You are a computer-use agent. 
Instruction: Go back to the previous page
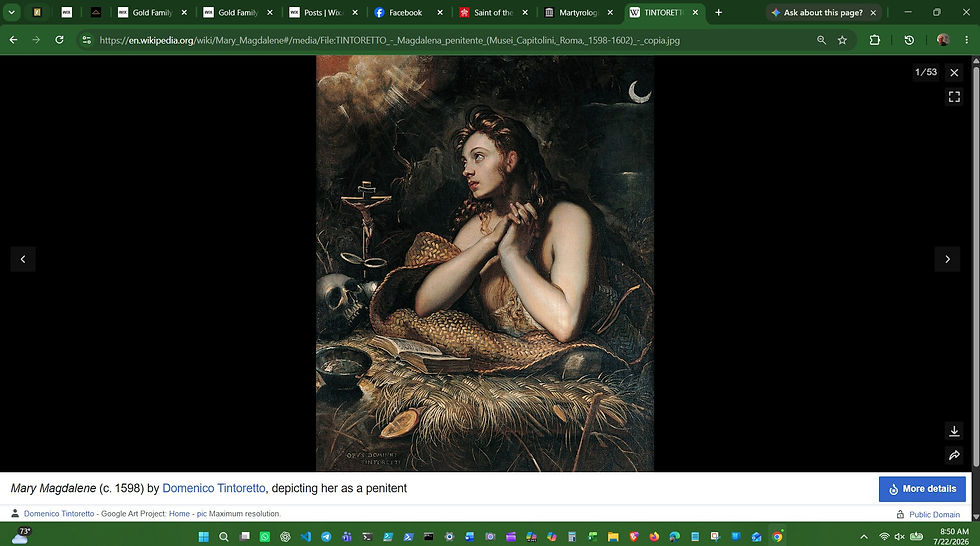click(13, 40)
